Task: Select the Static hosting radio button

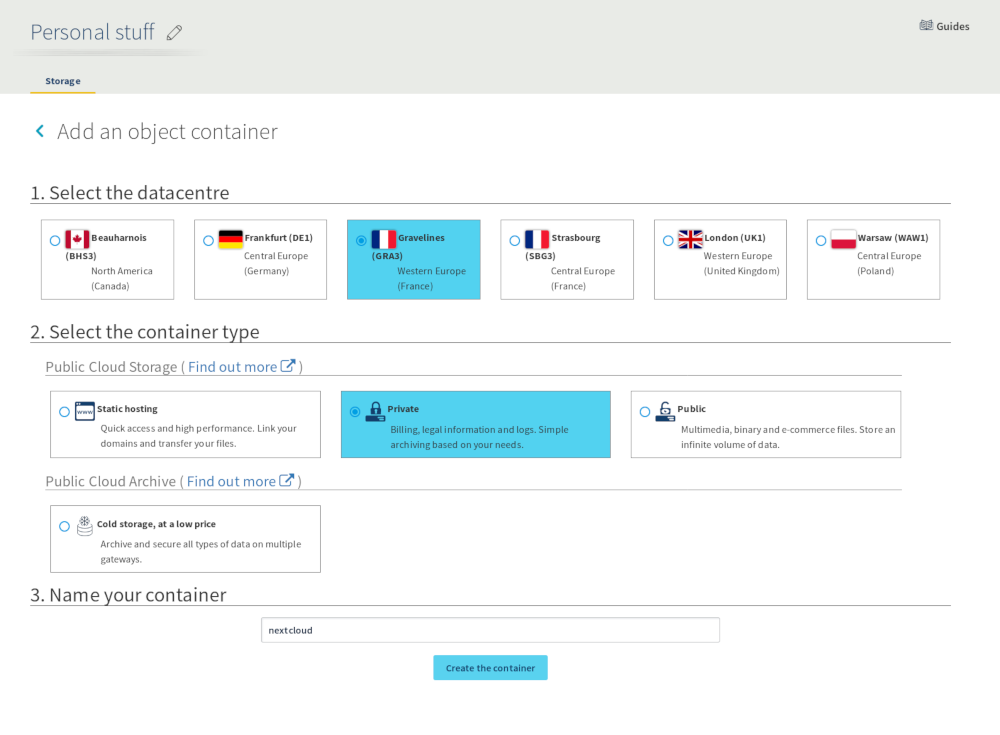Action: (65, 410)
